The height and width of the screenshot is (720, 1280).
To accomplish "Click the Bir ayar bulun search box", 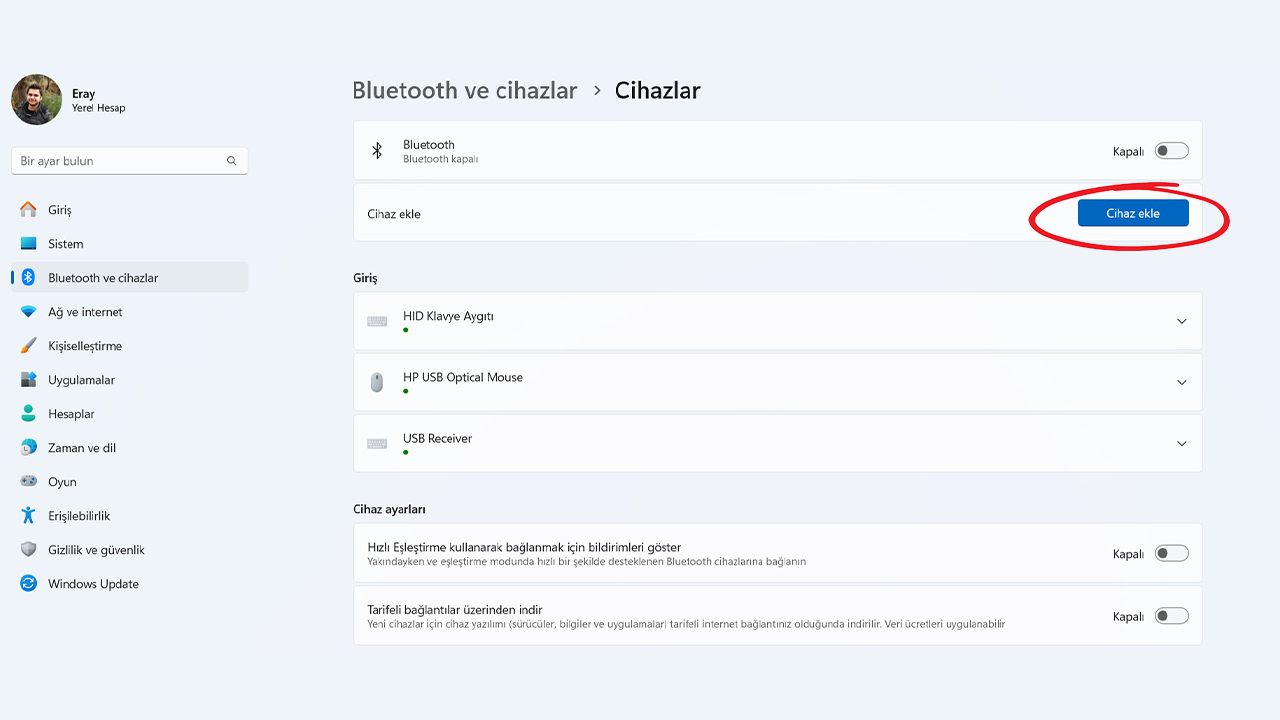I will 120,161.
